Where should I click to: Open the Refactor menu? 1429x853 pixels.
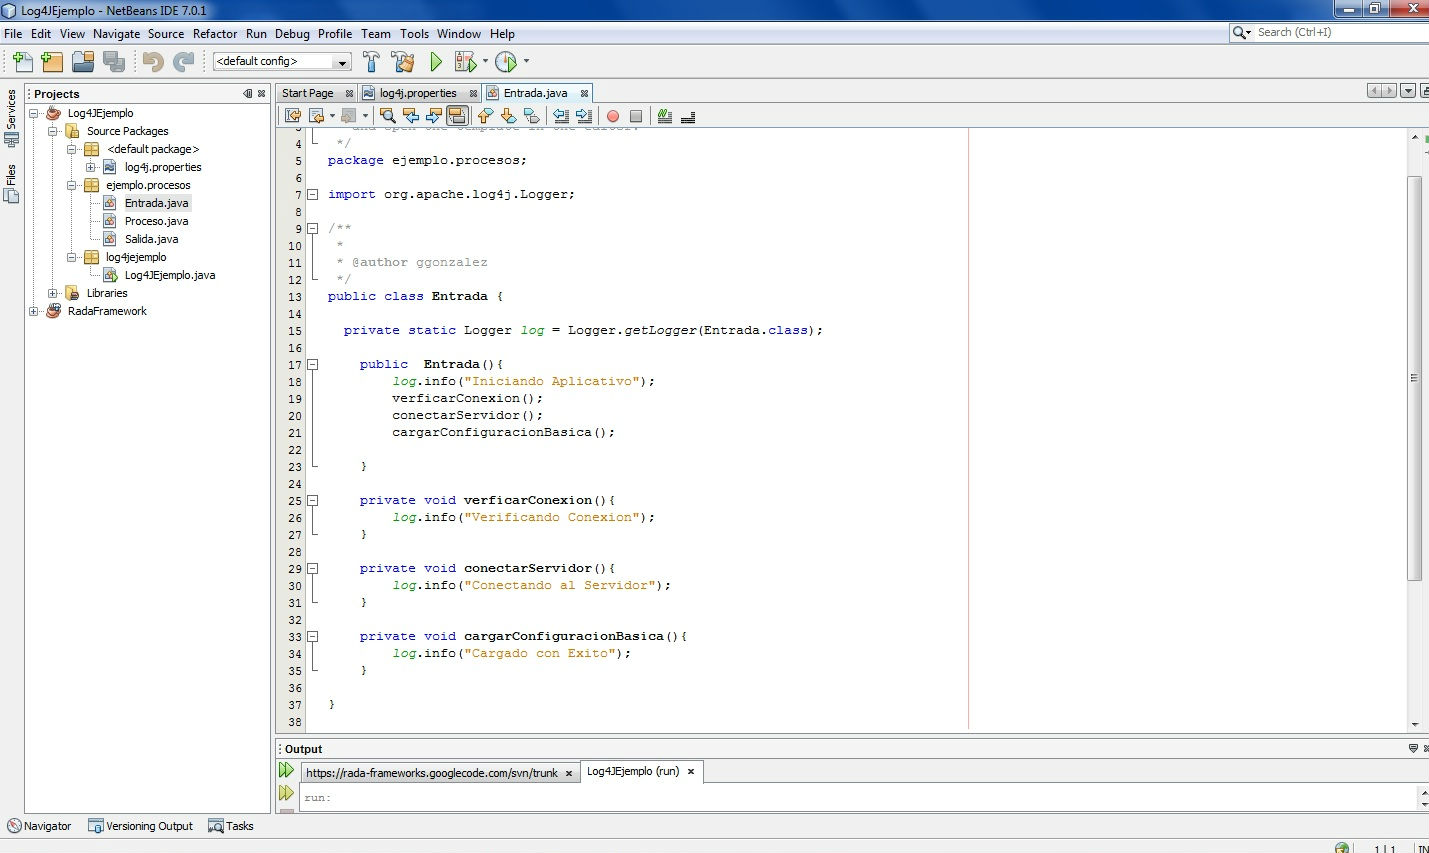[x=215, y=33]
